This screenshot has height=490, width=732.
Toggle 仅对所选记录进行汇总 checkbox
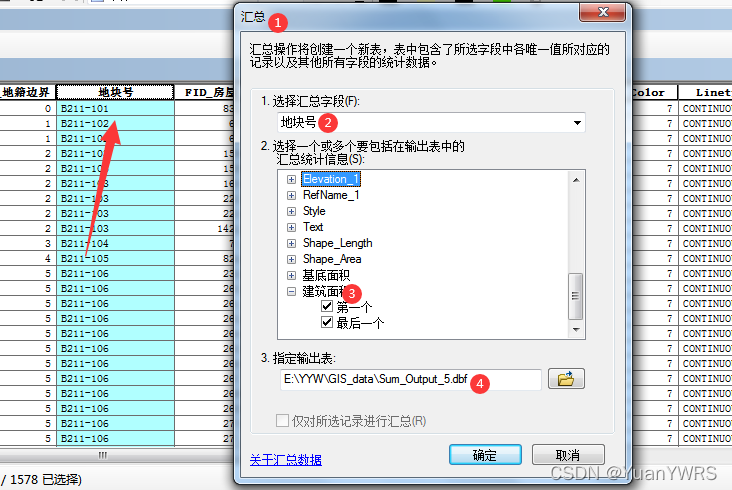pyautogui.click(x=282, y=420)
